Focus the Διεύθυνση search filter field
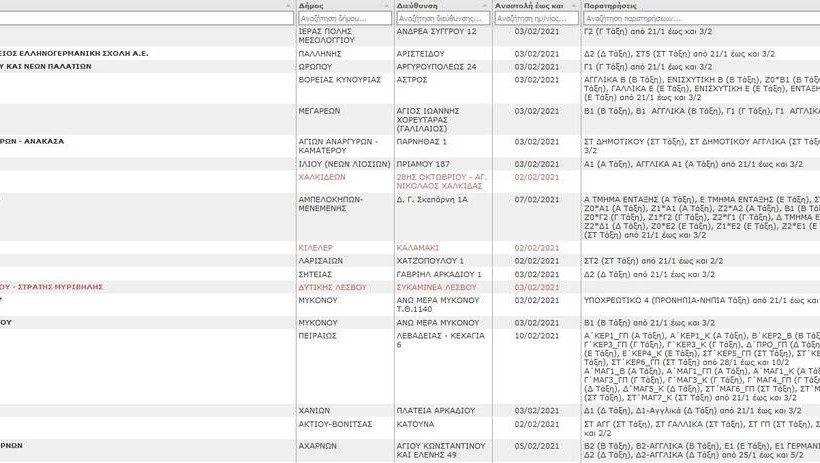Viewport: 820px width, 463px height. 442,18
